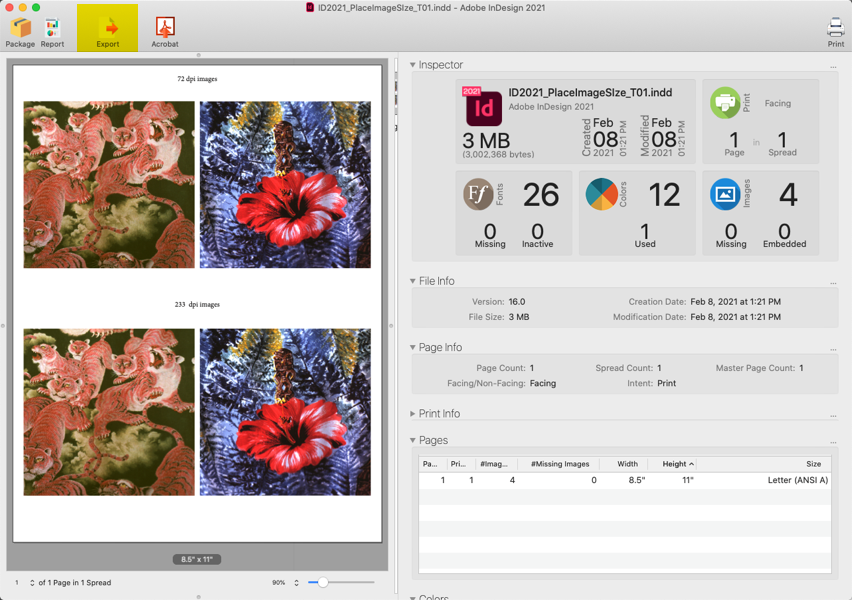The width and height of the screenshot is (852, 600).
Task: Collapse the Colors section
Action: tap(413, 597)
